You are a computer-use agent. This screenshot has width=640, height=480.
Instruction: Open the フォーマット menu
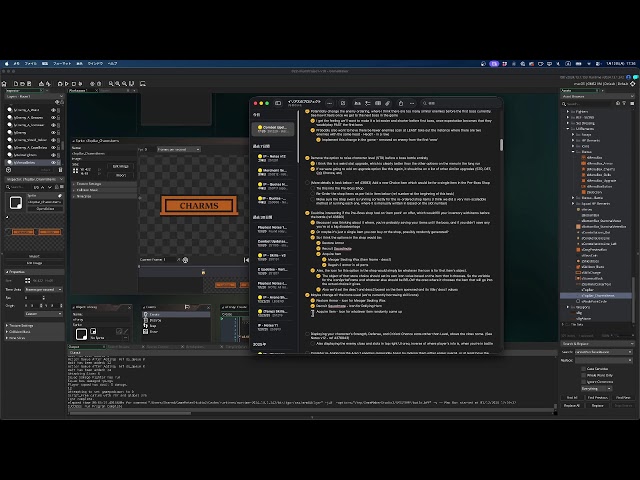(62, 64)
